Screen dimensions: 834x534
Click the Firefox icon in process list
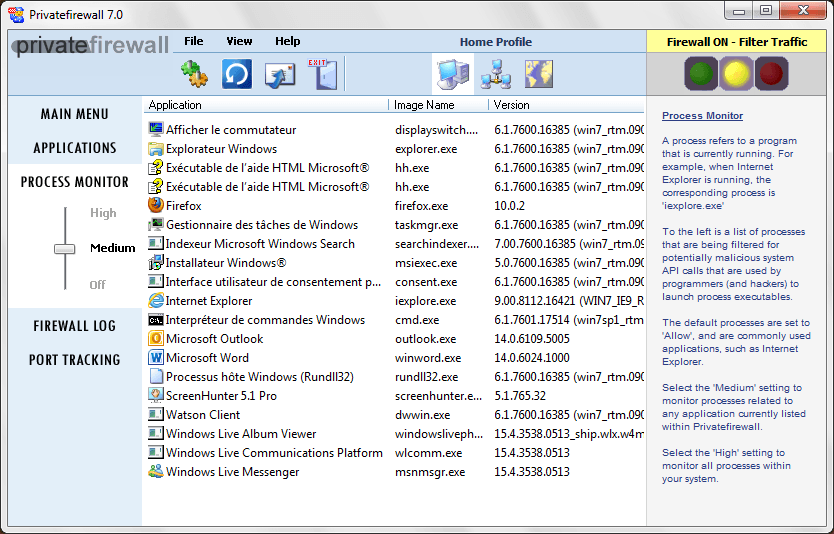click(x=156, y=206)
